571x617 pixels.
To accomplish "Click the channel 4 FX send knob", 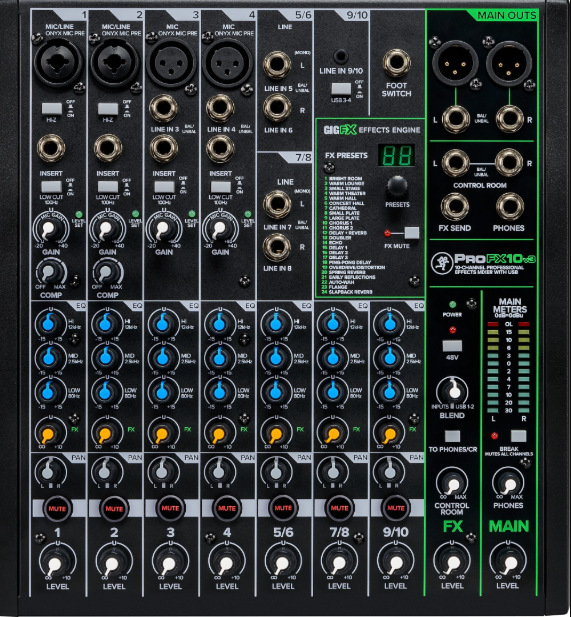I will [218, 433].
